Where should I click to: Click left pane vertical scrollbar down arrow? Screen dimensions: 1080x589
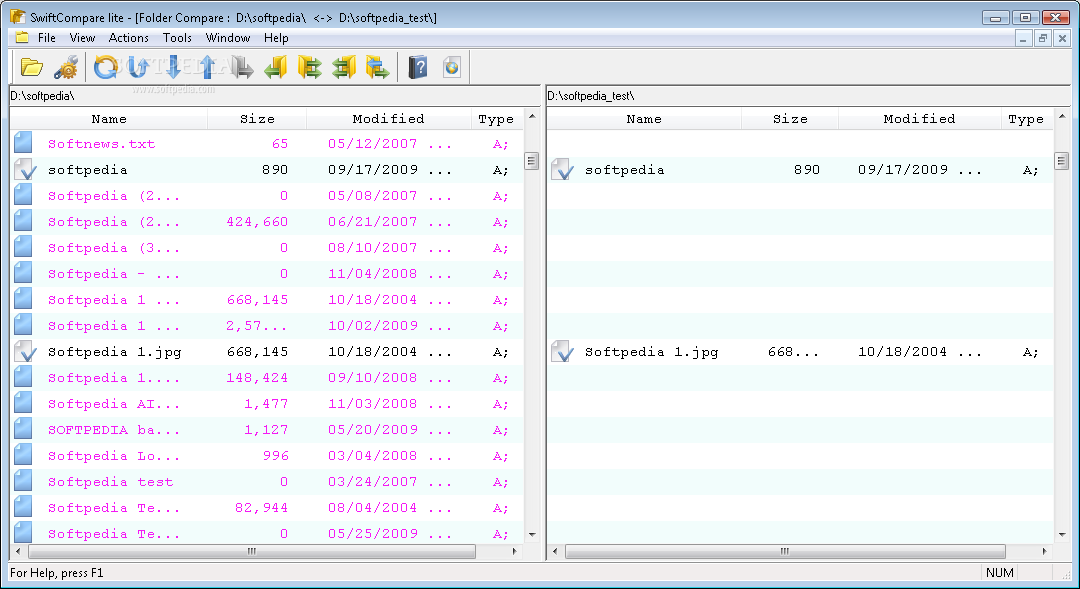tap(532, 535)
